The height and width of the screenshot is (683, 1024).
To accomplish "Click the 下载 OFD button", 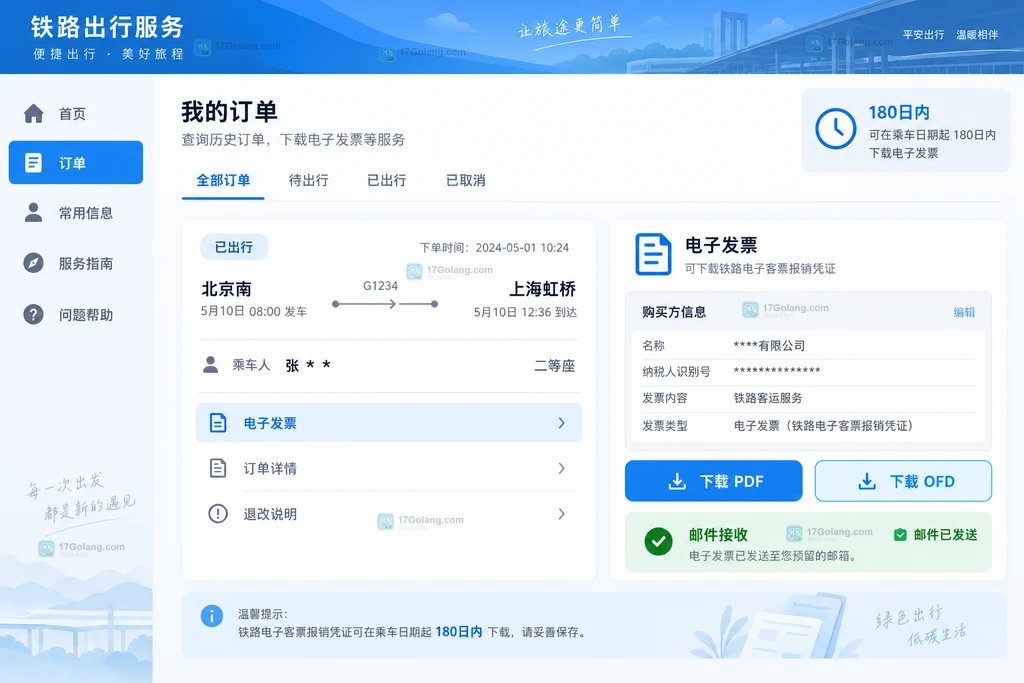I will [x=903, y=481].
